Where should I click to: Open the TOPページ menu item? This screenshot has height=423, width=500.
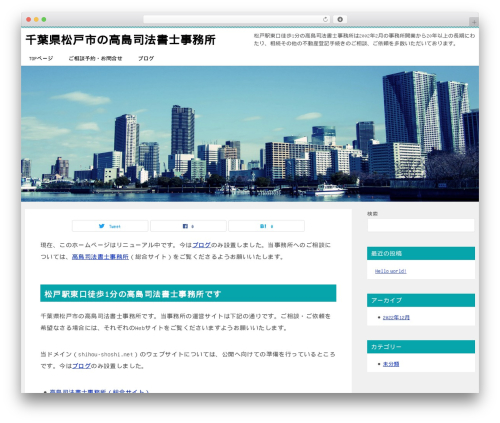coord(41,58)
